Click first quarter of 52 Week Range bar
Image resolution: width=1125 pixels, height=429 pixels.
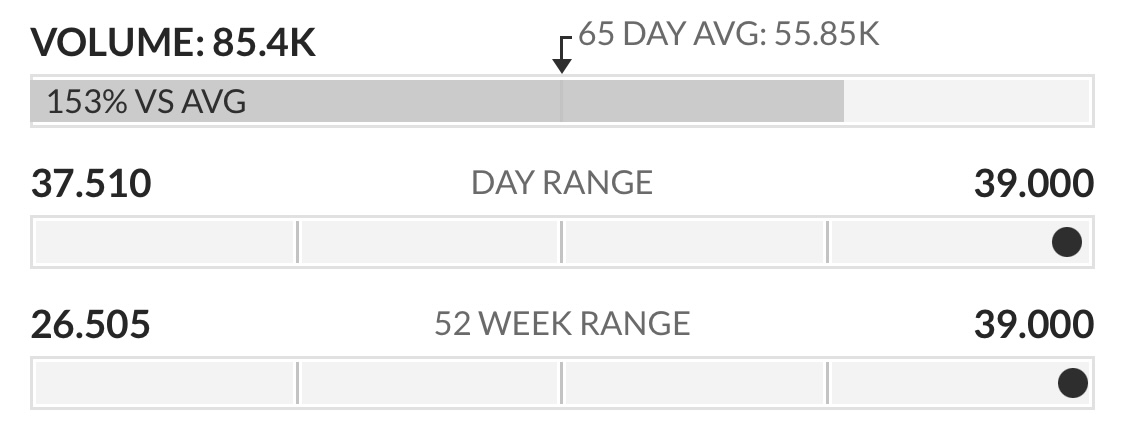tap(165, 383)
